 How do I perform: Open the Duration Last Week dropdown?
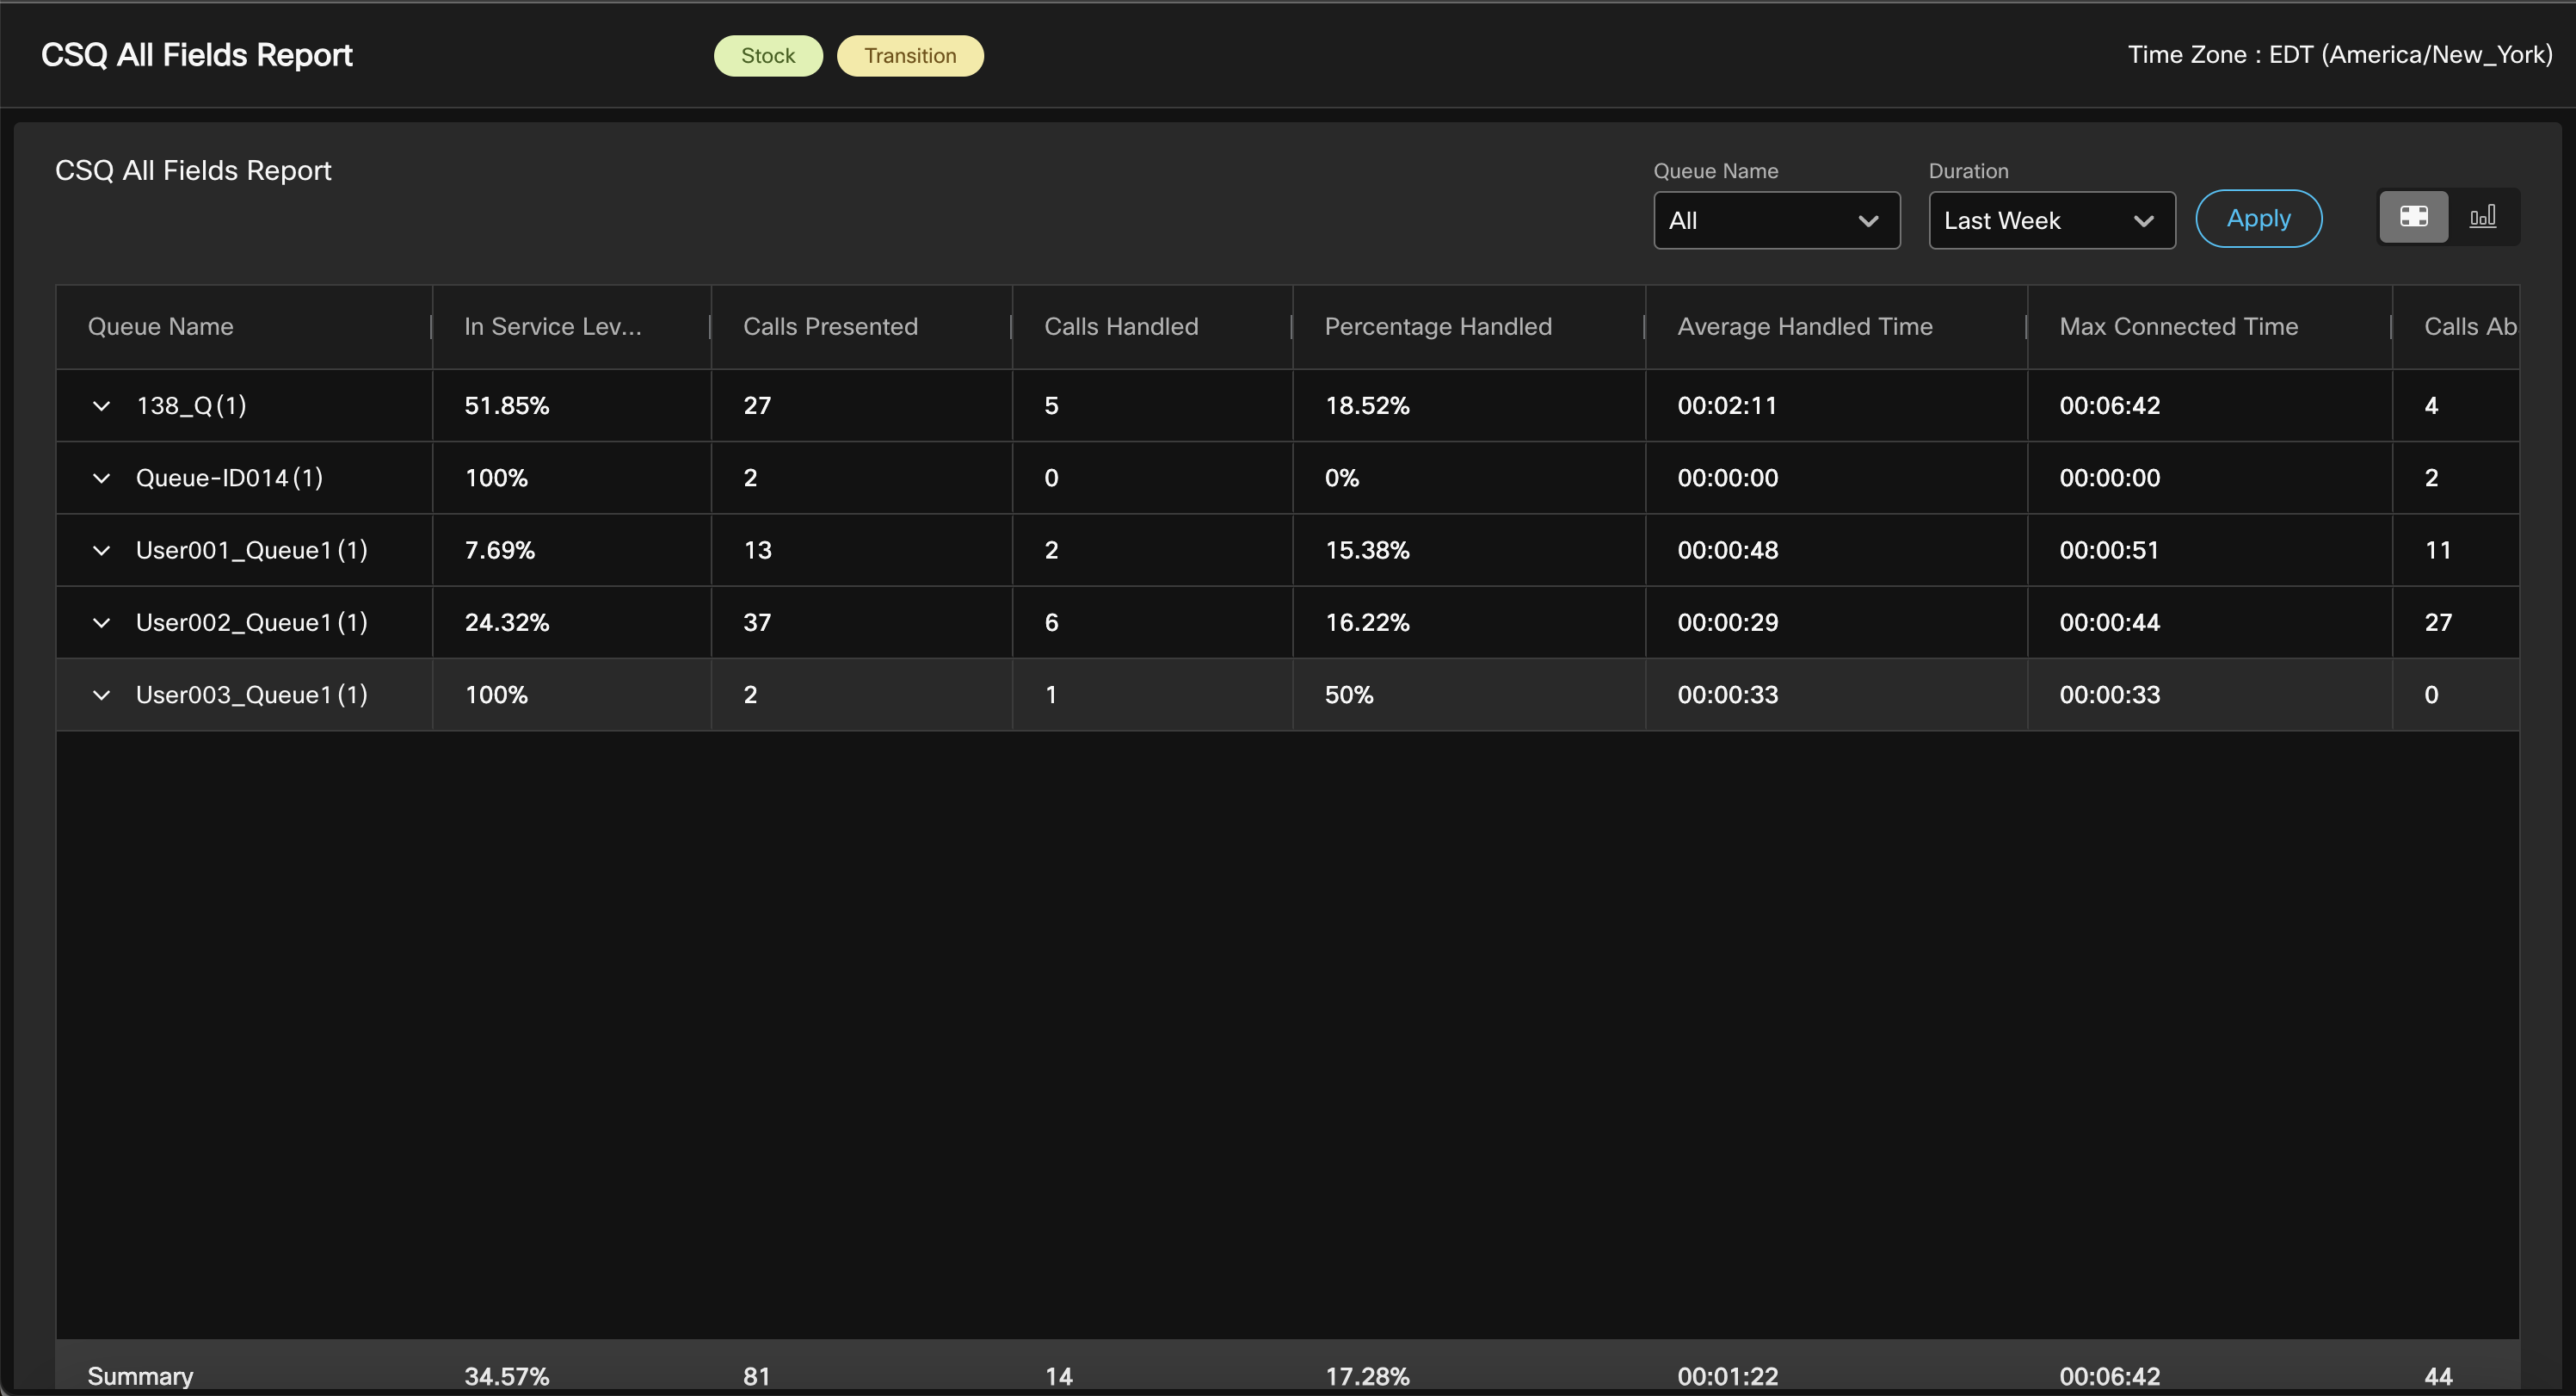[x=2051, y=221]
